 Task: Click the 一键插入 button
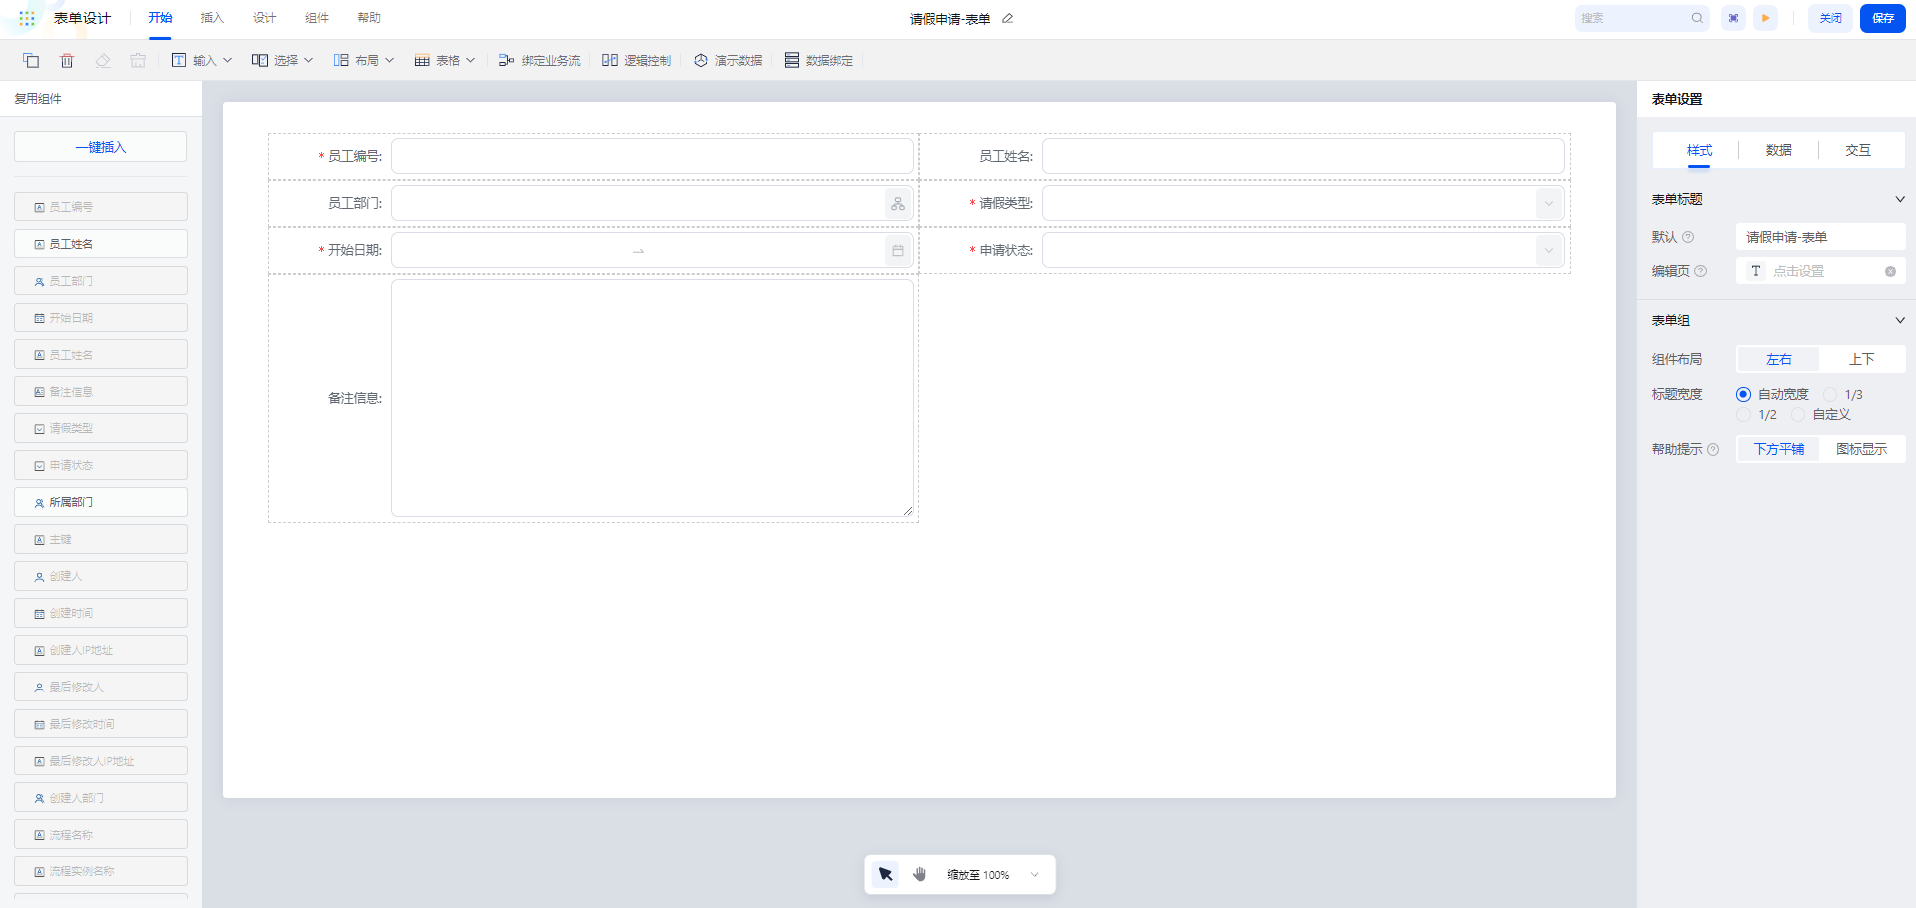point(101,147)
